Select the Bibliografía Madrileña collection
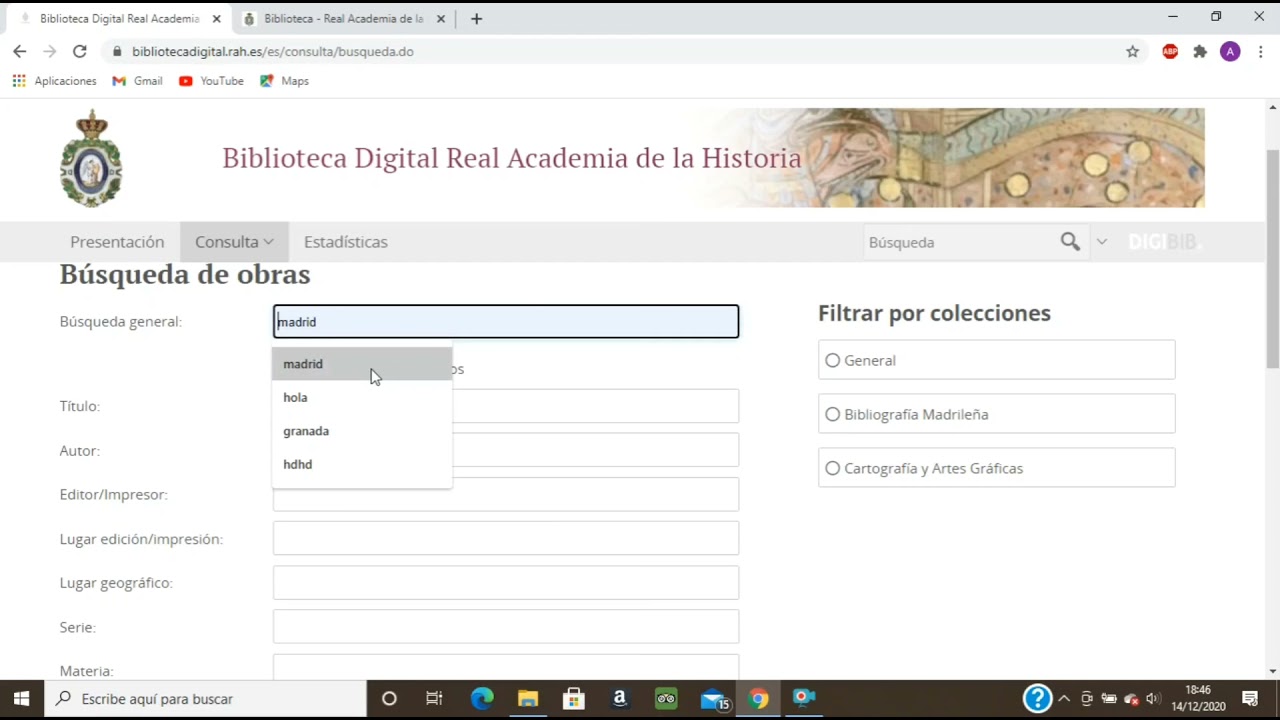1280x720 pixels. tap(832, 414)
